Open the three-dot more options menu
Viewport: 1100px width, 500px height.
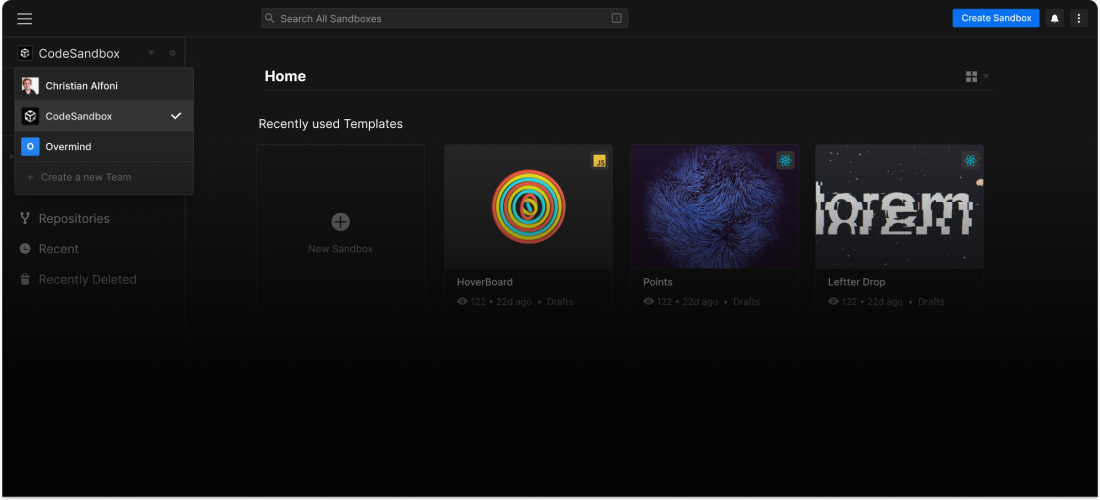[1079, 18]
